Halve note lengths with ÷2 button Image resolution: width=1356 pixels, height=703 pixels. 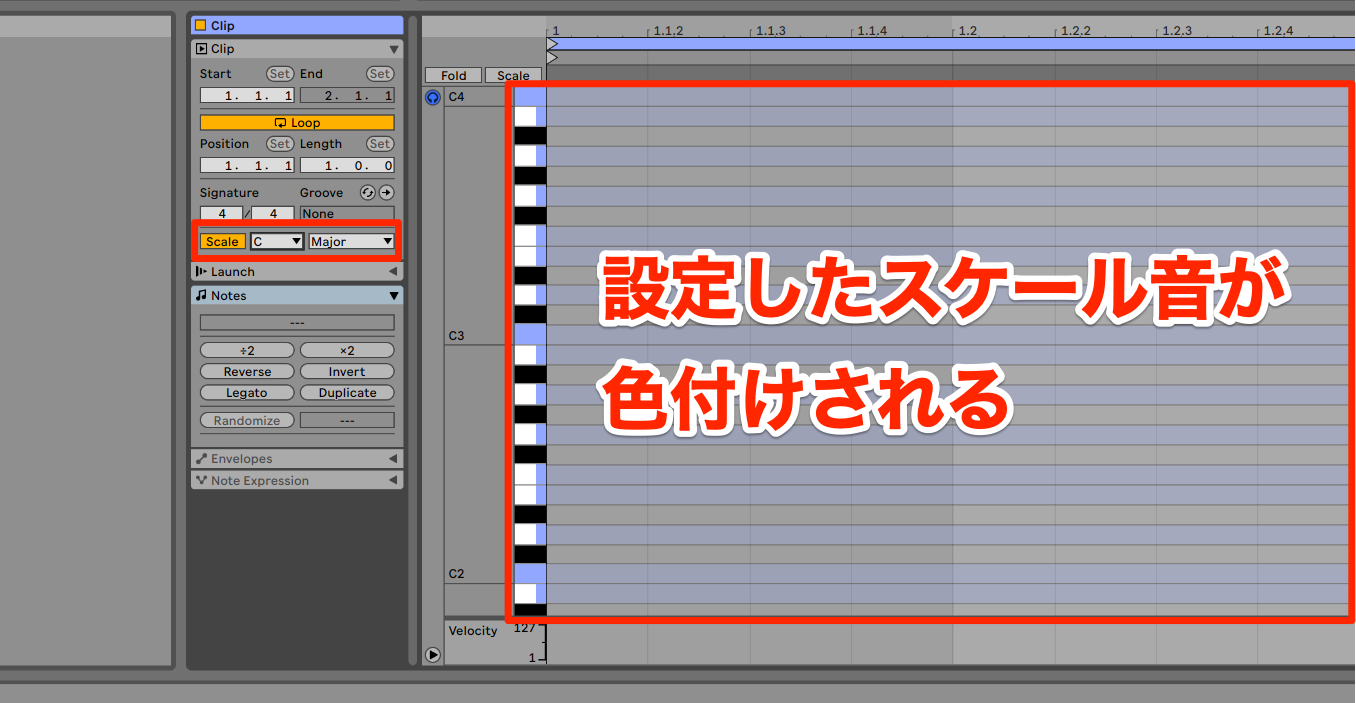pos(247,351)
